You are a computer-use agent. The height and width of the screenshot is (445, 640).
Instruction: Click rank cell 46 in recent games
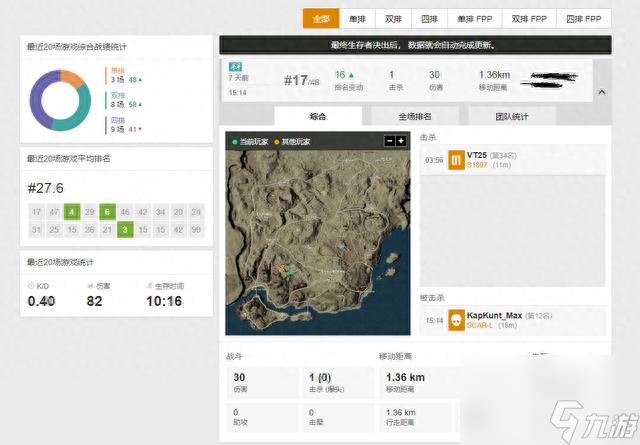[x=125, y=212]
